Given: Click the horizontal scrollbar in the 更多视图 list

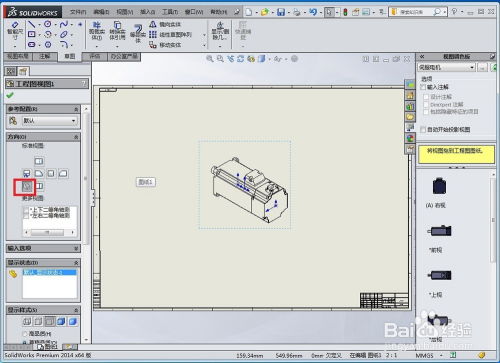Looking at the screenshot, I should tap(49, 232).
